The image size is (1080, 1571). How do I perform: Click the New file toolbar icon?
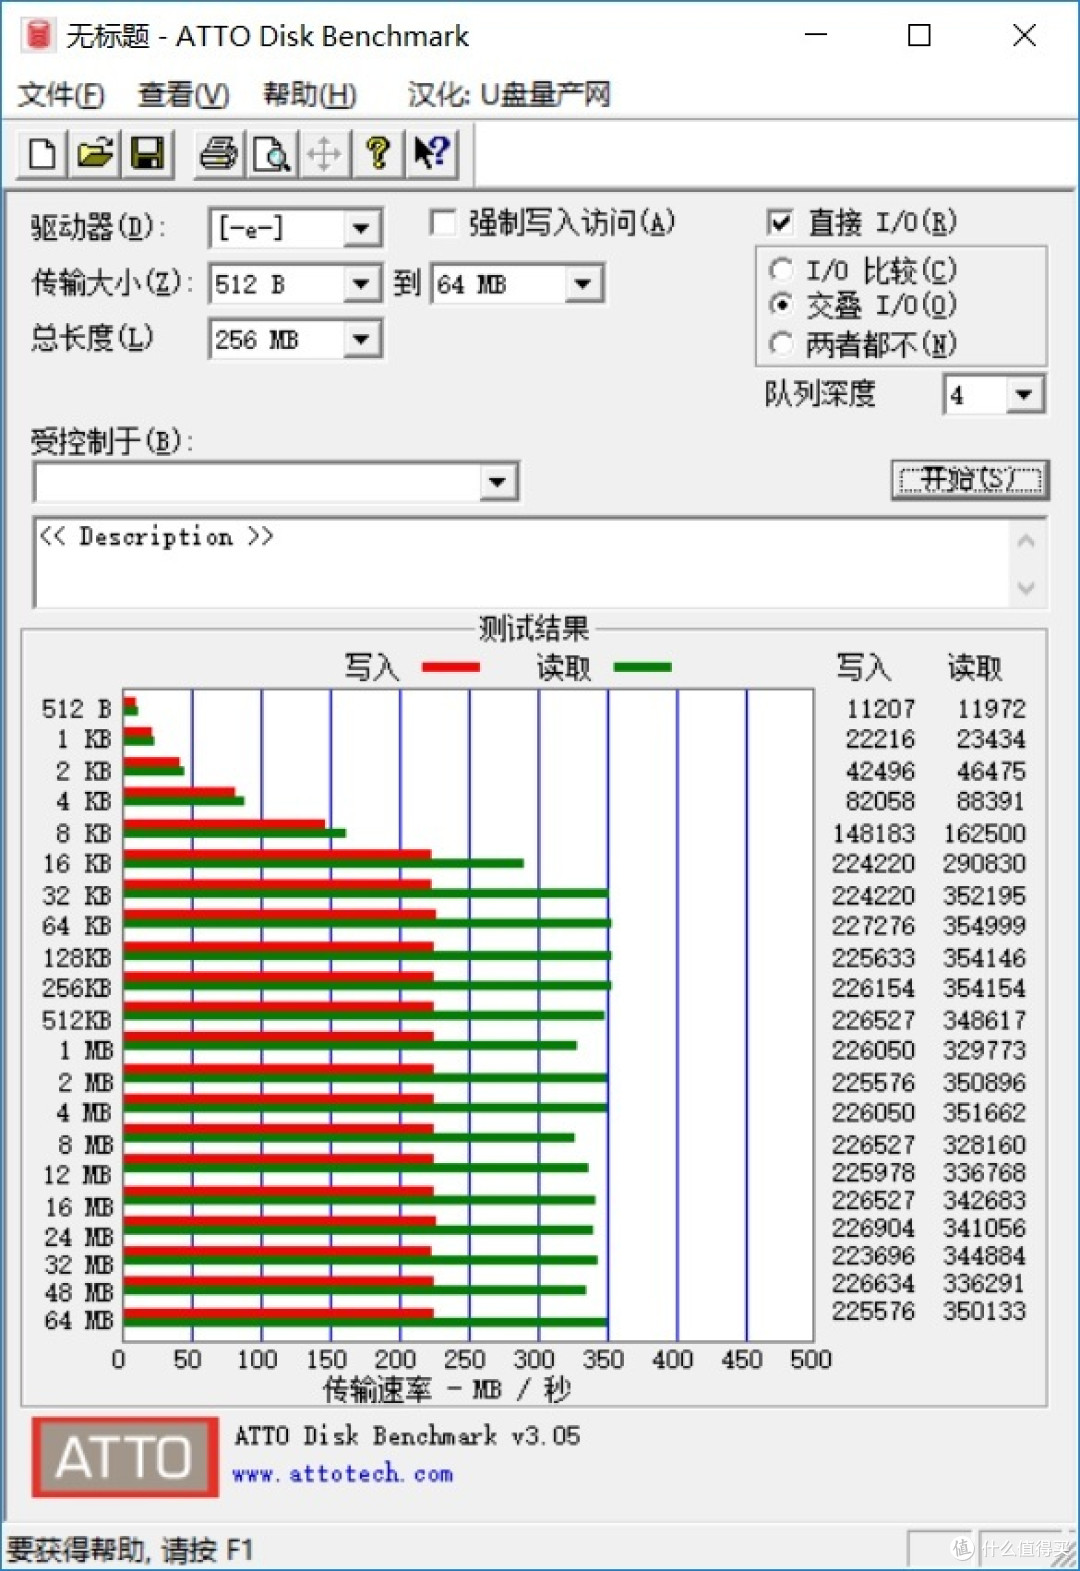click(43, 155)
